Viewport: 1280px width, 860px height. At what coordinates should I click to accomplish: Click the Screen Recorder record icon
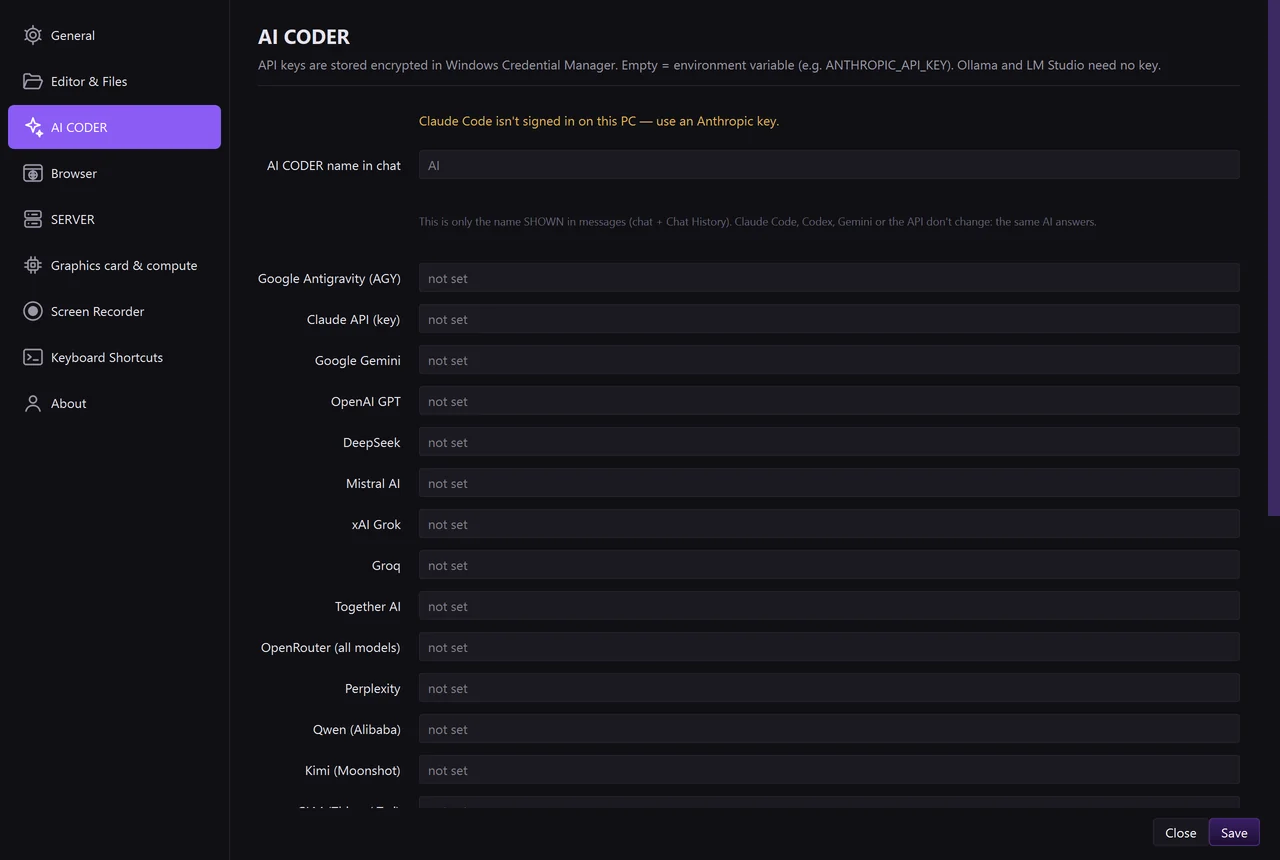coord(33,311)
